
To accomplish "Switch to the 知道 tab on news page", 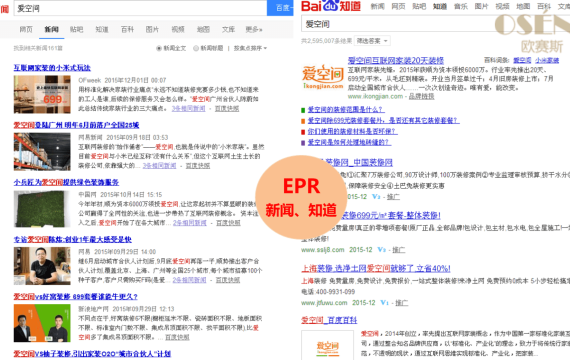I will [102, 29].
